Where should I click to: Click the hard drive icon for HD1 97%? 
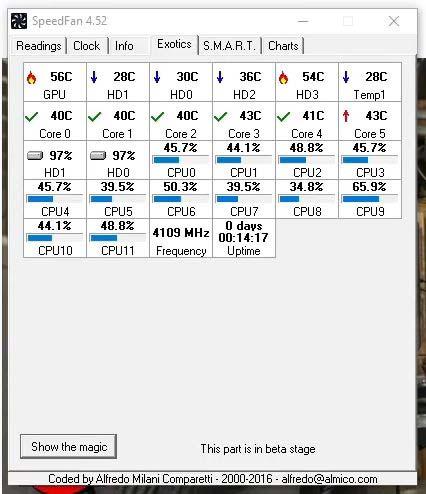click(x=35, y=155)
